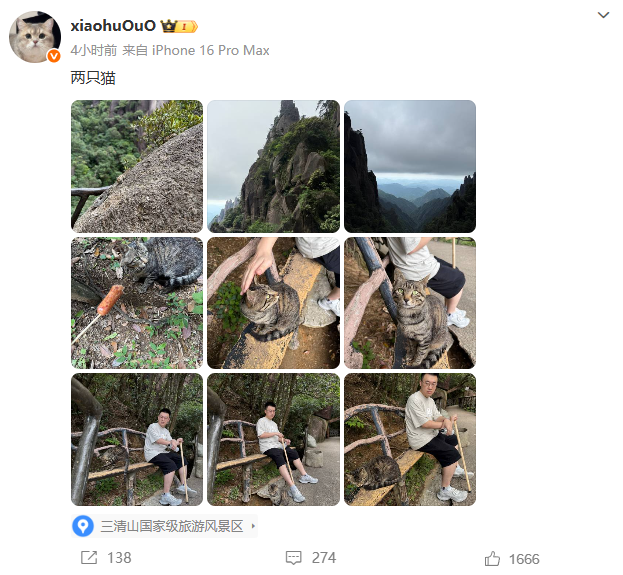The image size is (623, 575).
Task: Open the iPhone 16 Pro Max source link
Action: click(211, 50)
